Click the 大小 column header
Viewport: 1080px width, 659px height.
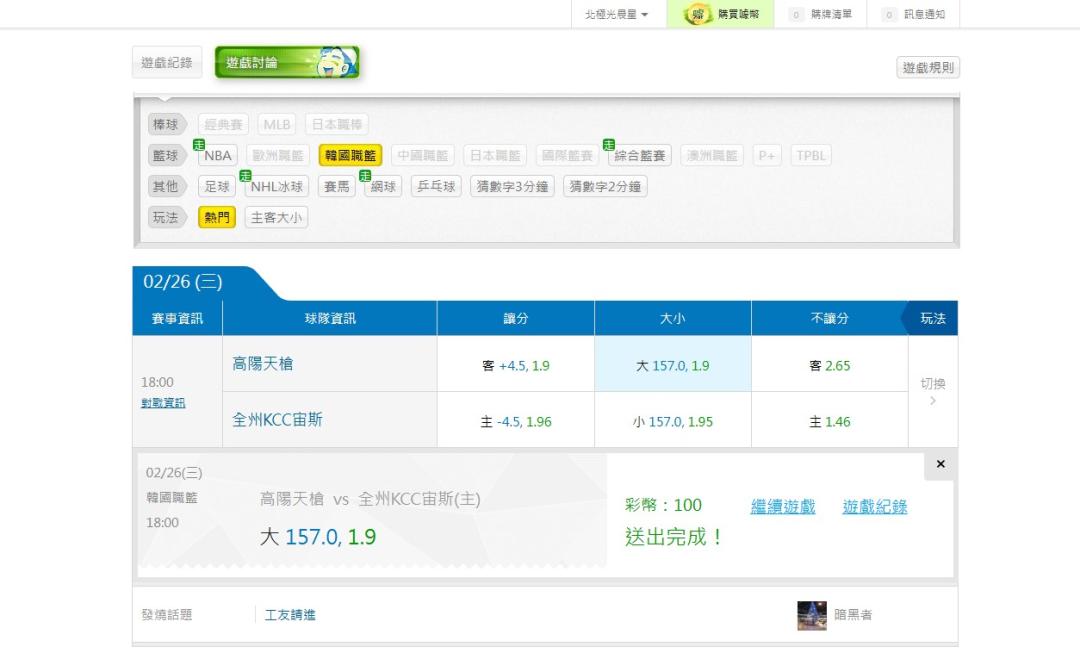(673, 318)
